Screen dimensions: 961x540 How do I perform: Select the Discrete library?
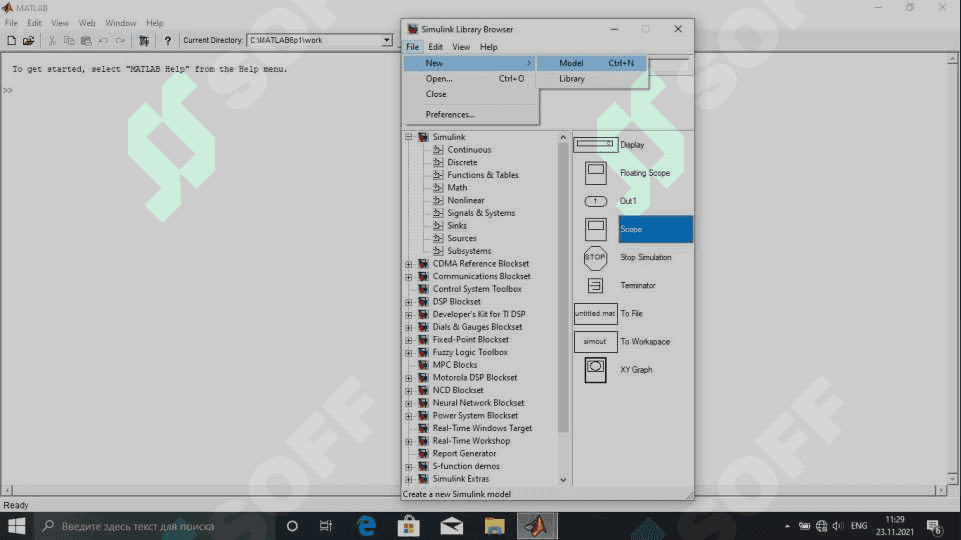pos(462,162)
